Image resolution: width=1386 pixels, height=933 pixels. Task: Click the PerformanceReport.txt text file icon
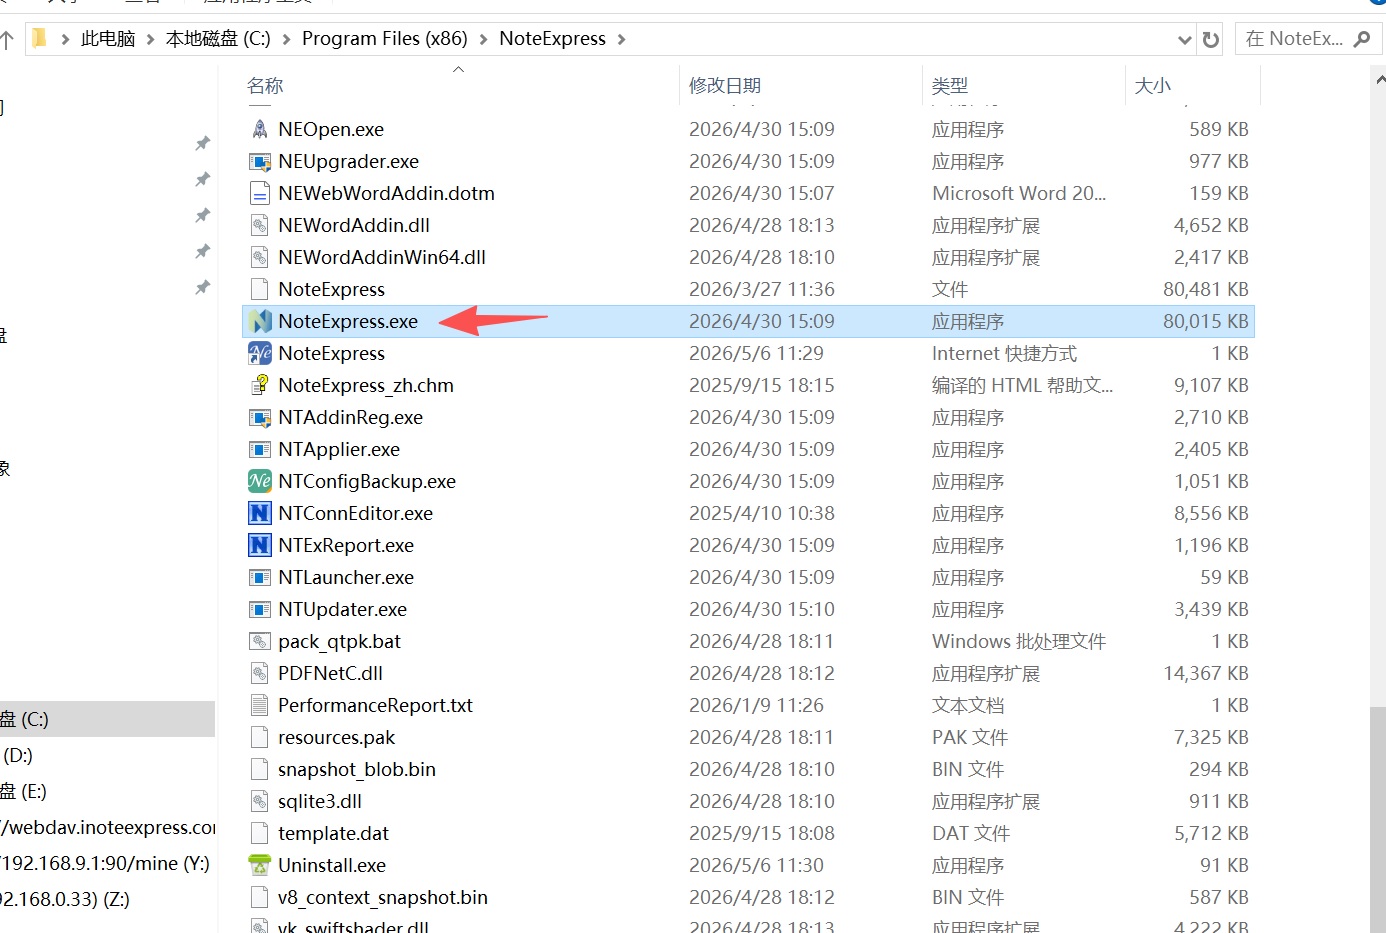coord(260,705)
